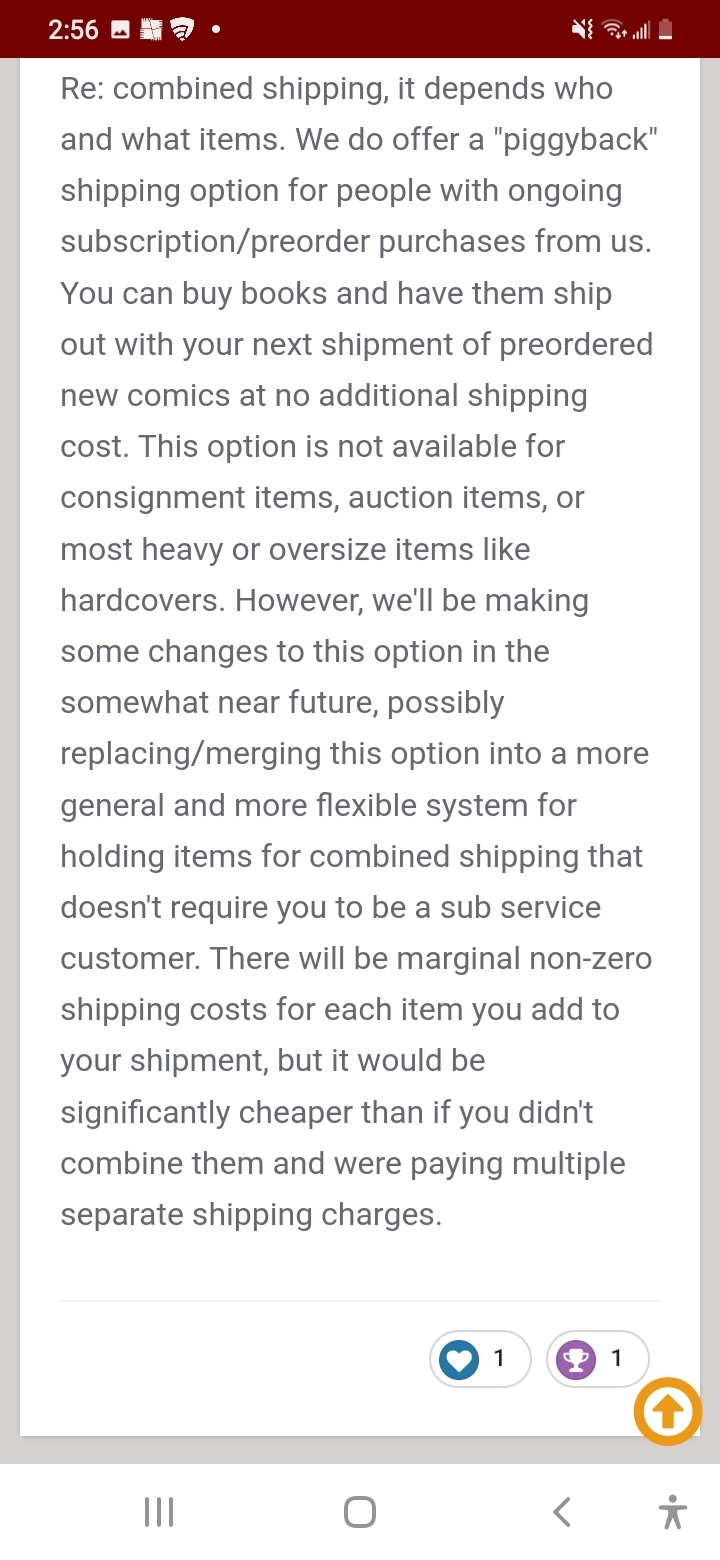Tap the 2:56 clock in status bar
The height and width of the screenshot is (1560, 720).
(74, 30)
